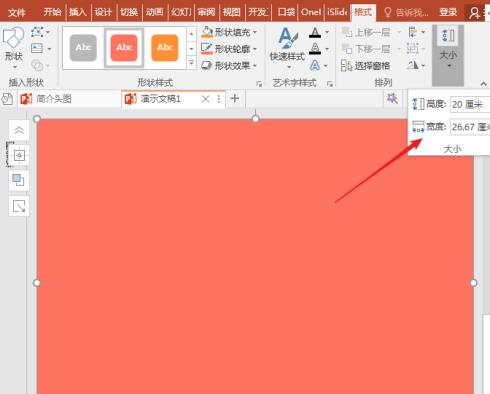This screenshot has height=394, width=490.
Task: Open the text fill dropdown arrow
Action: (327, 32)
